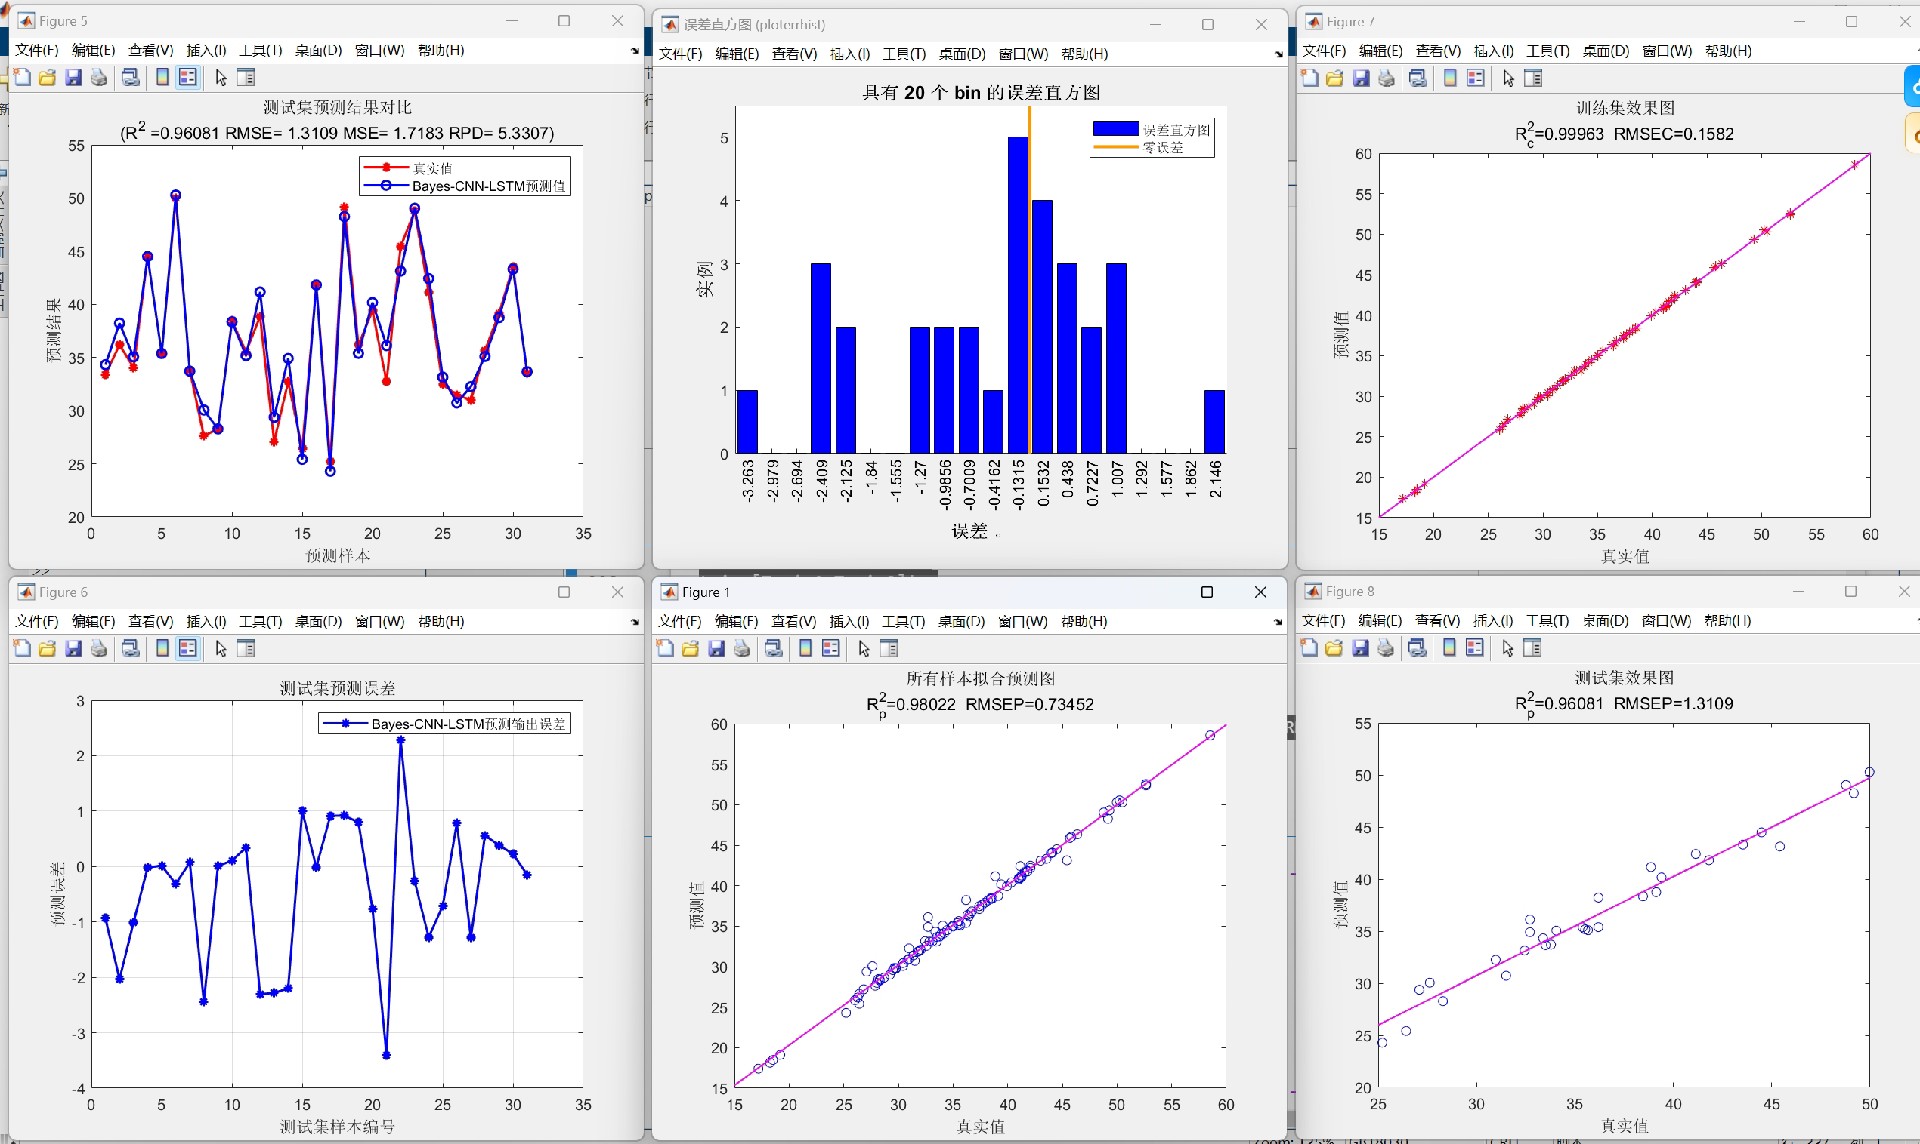1920x1144 pixels.
Task: Toggle Insert Legend in Figure 5 toolbar
Action: pyautogui.click(x=187, y=77)
